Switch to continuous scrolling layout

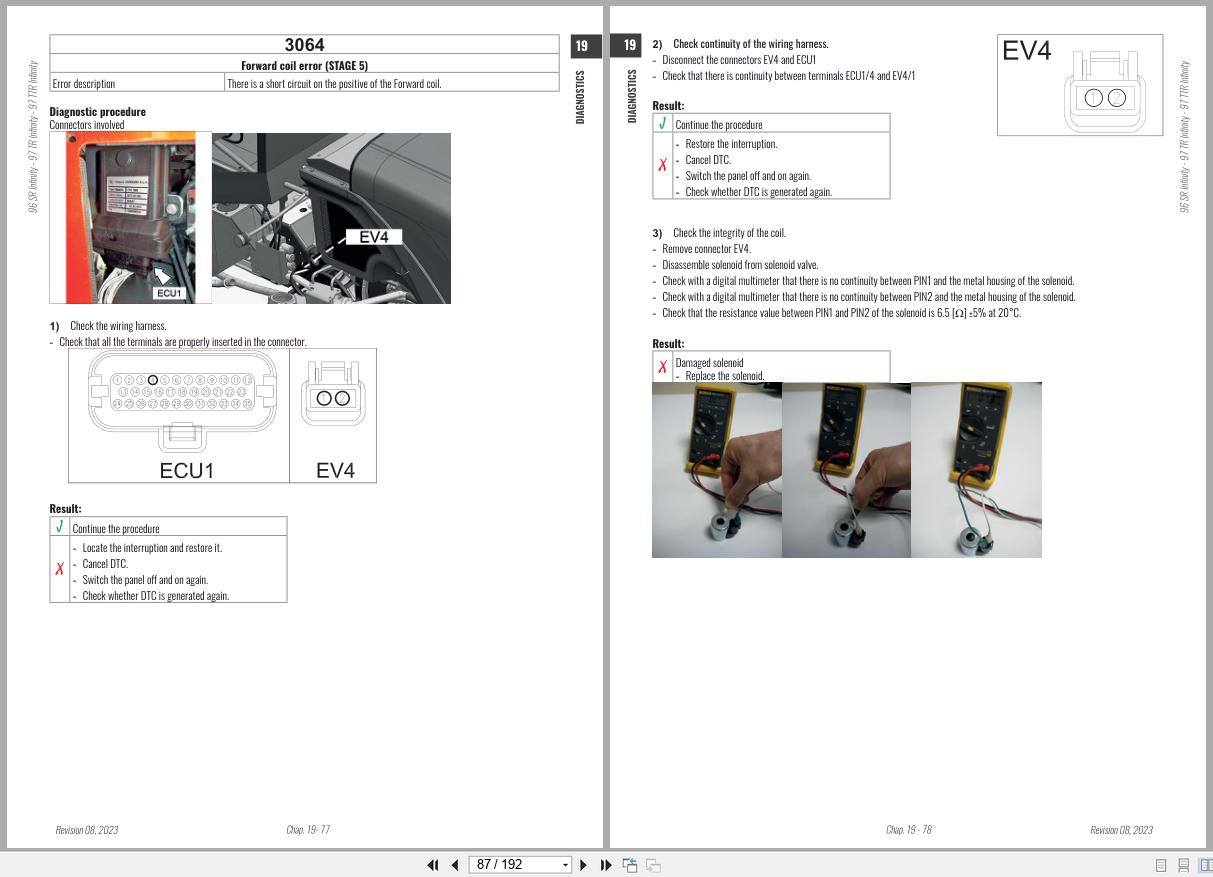(x=1183, y=865)
